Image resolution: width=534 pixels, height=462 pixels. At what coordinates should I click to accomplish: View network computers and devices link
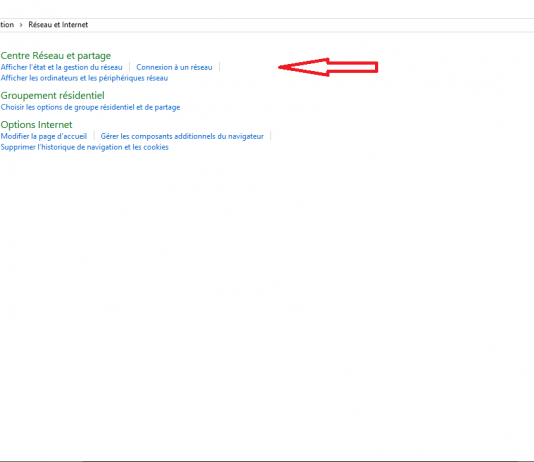point(84,78)
